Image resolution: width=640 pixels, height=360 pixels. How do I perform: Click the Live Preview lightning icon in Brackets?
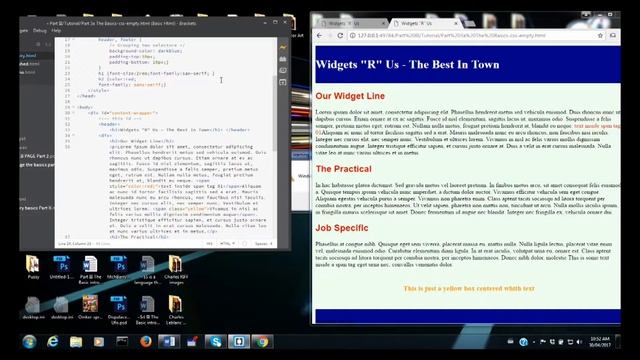283,47
